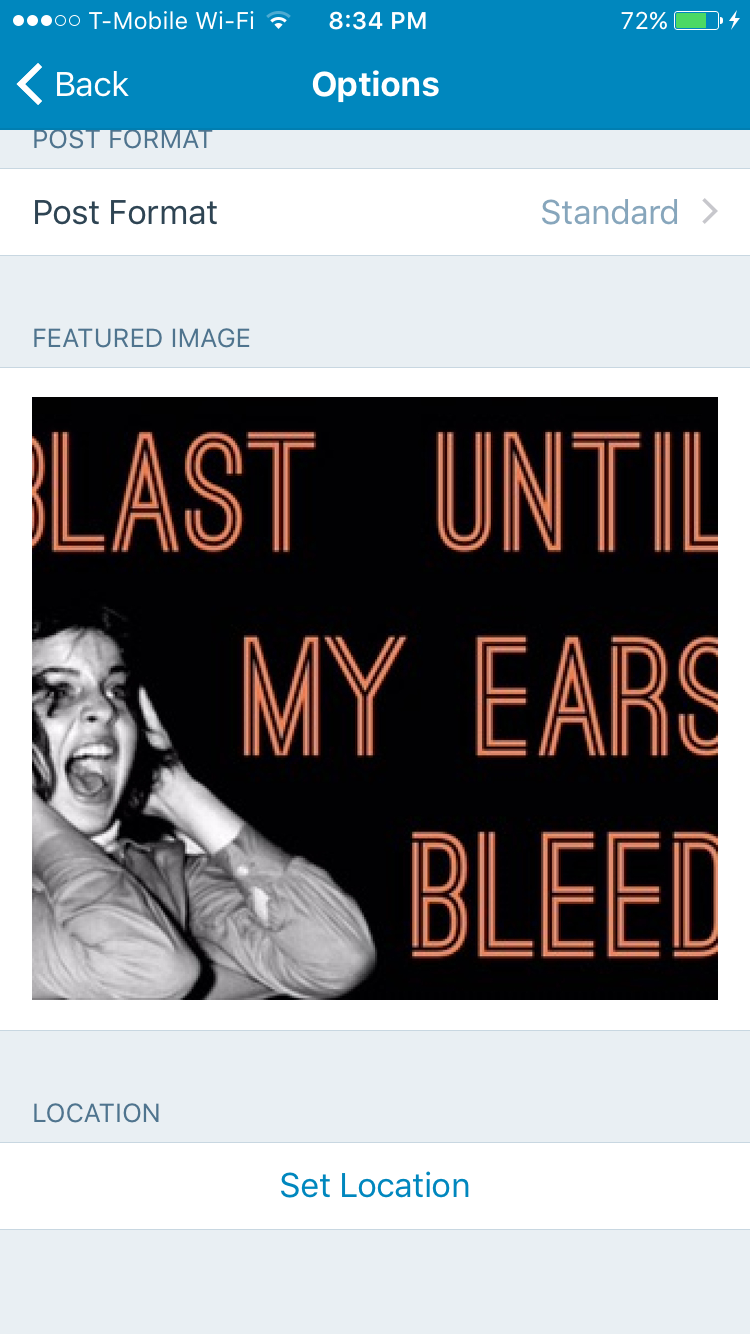Tap the MY EARS text in featured image
The height and width of the screenshot is (1334, 750).
coord(480,695)
